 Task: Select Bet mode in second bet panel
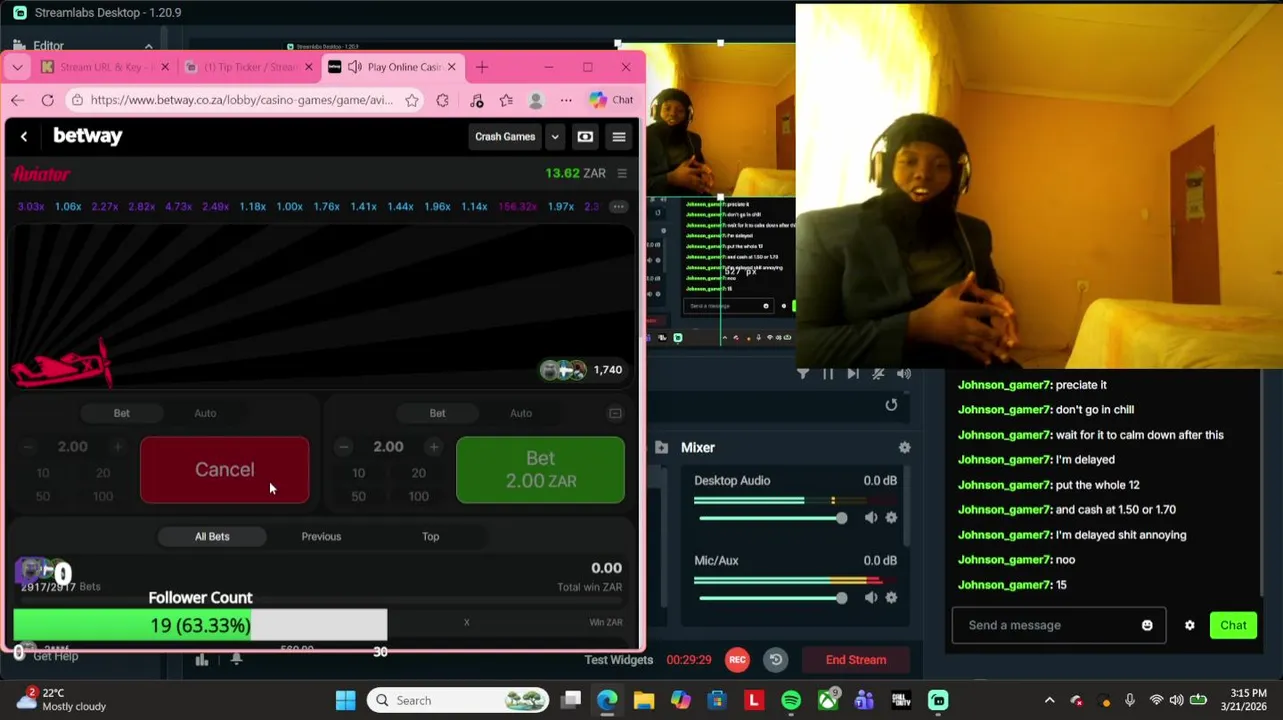pos(437,413)
